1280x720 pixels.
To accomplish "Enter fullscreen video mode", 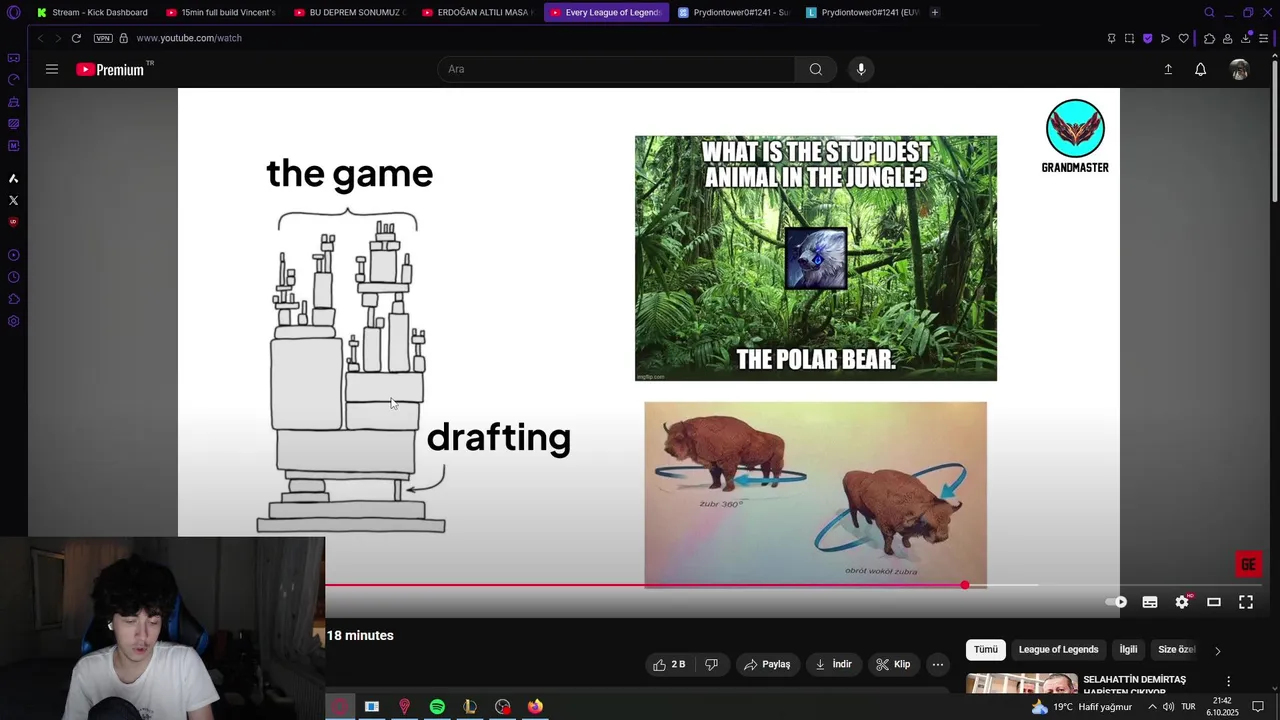I will 1246,602.
